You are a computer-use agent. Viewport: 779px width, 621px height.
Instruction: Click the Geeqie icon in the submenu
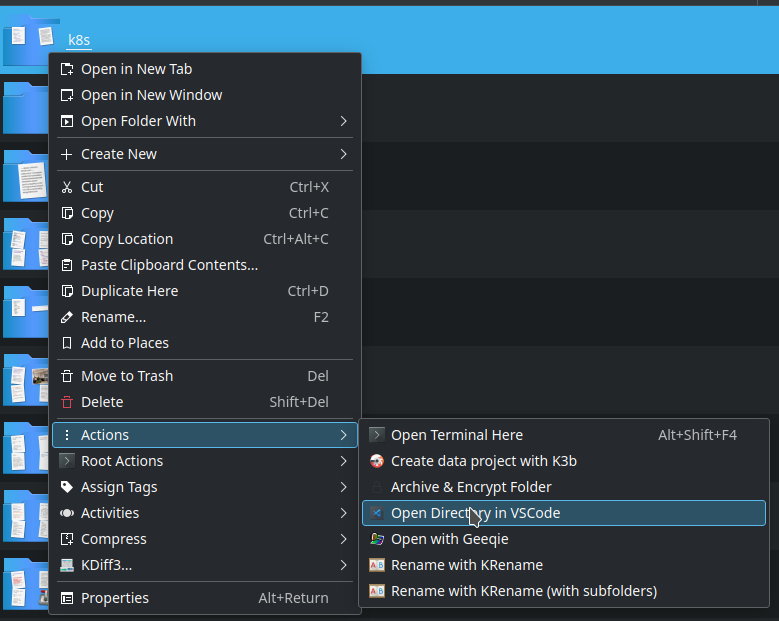pyautogui.click(x=377, y=539)
